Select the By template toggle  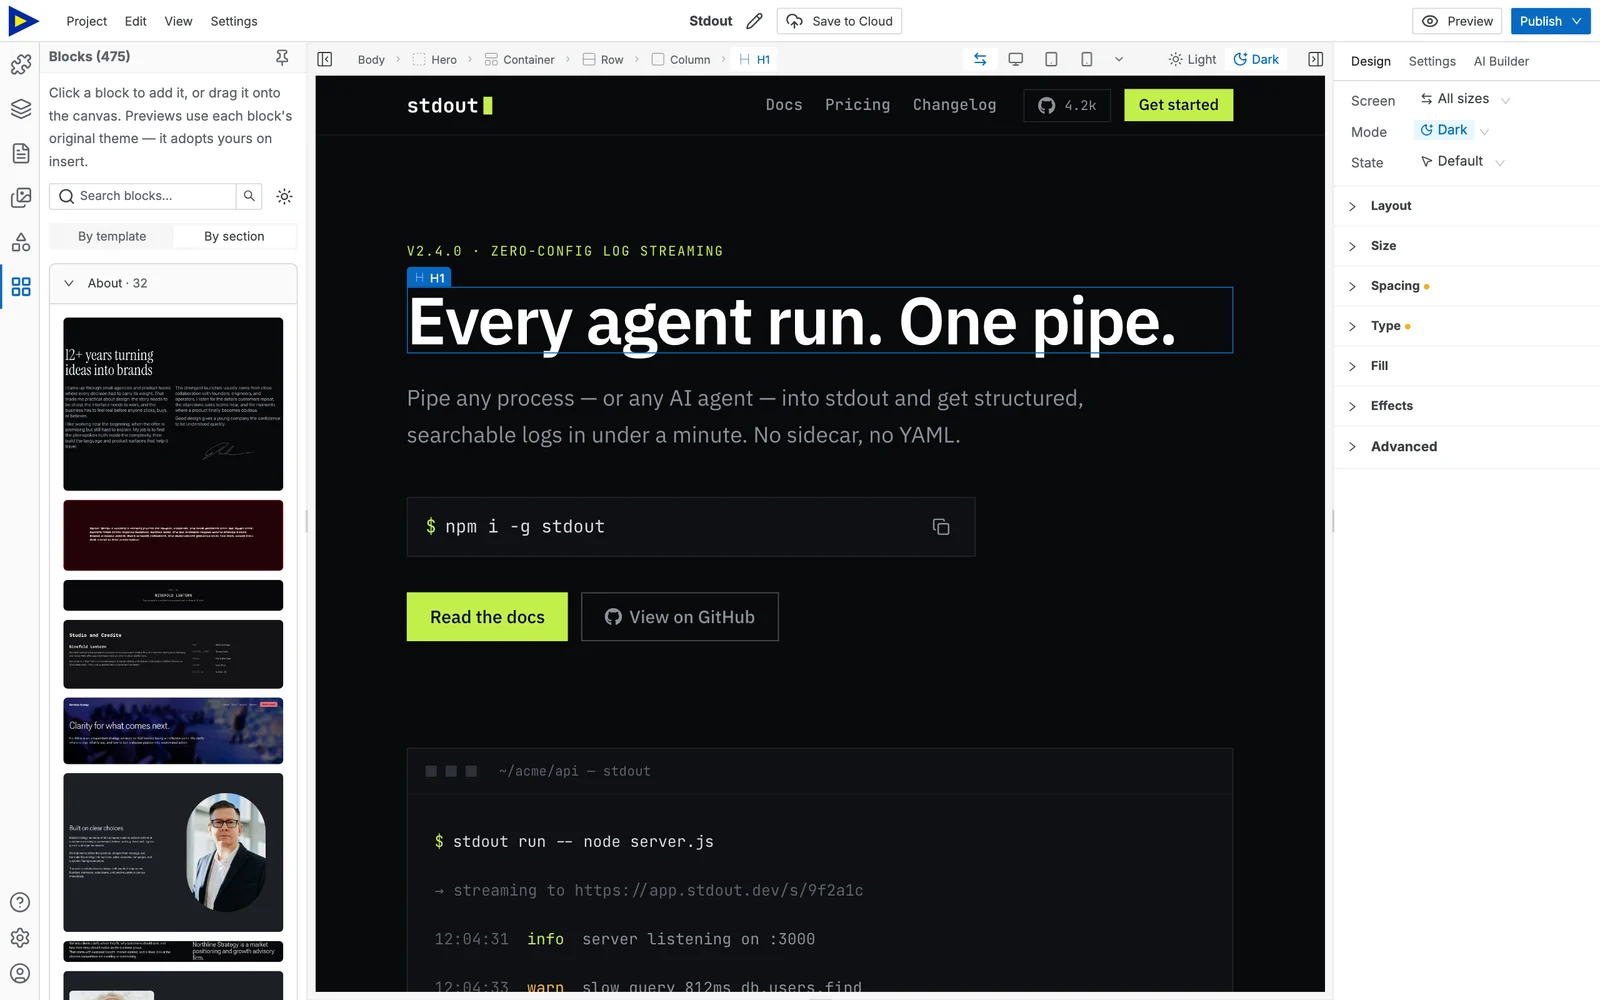click(112, 237)
